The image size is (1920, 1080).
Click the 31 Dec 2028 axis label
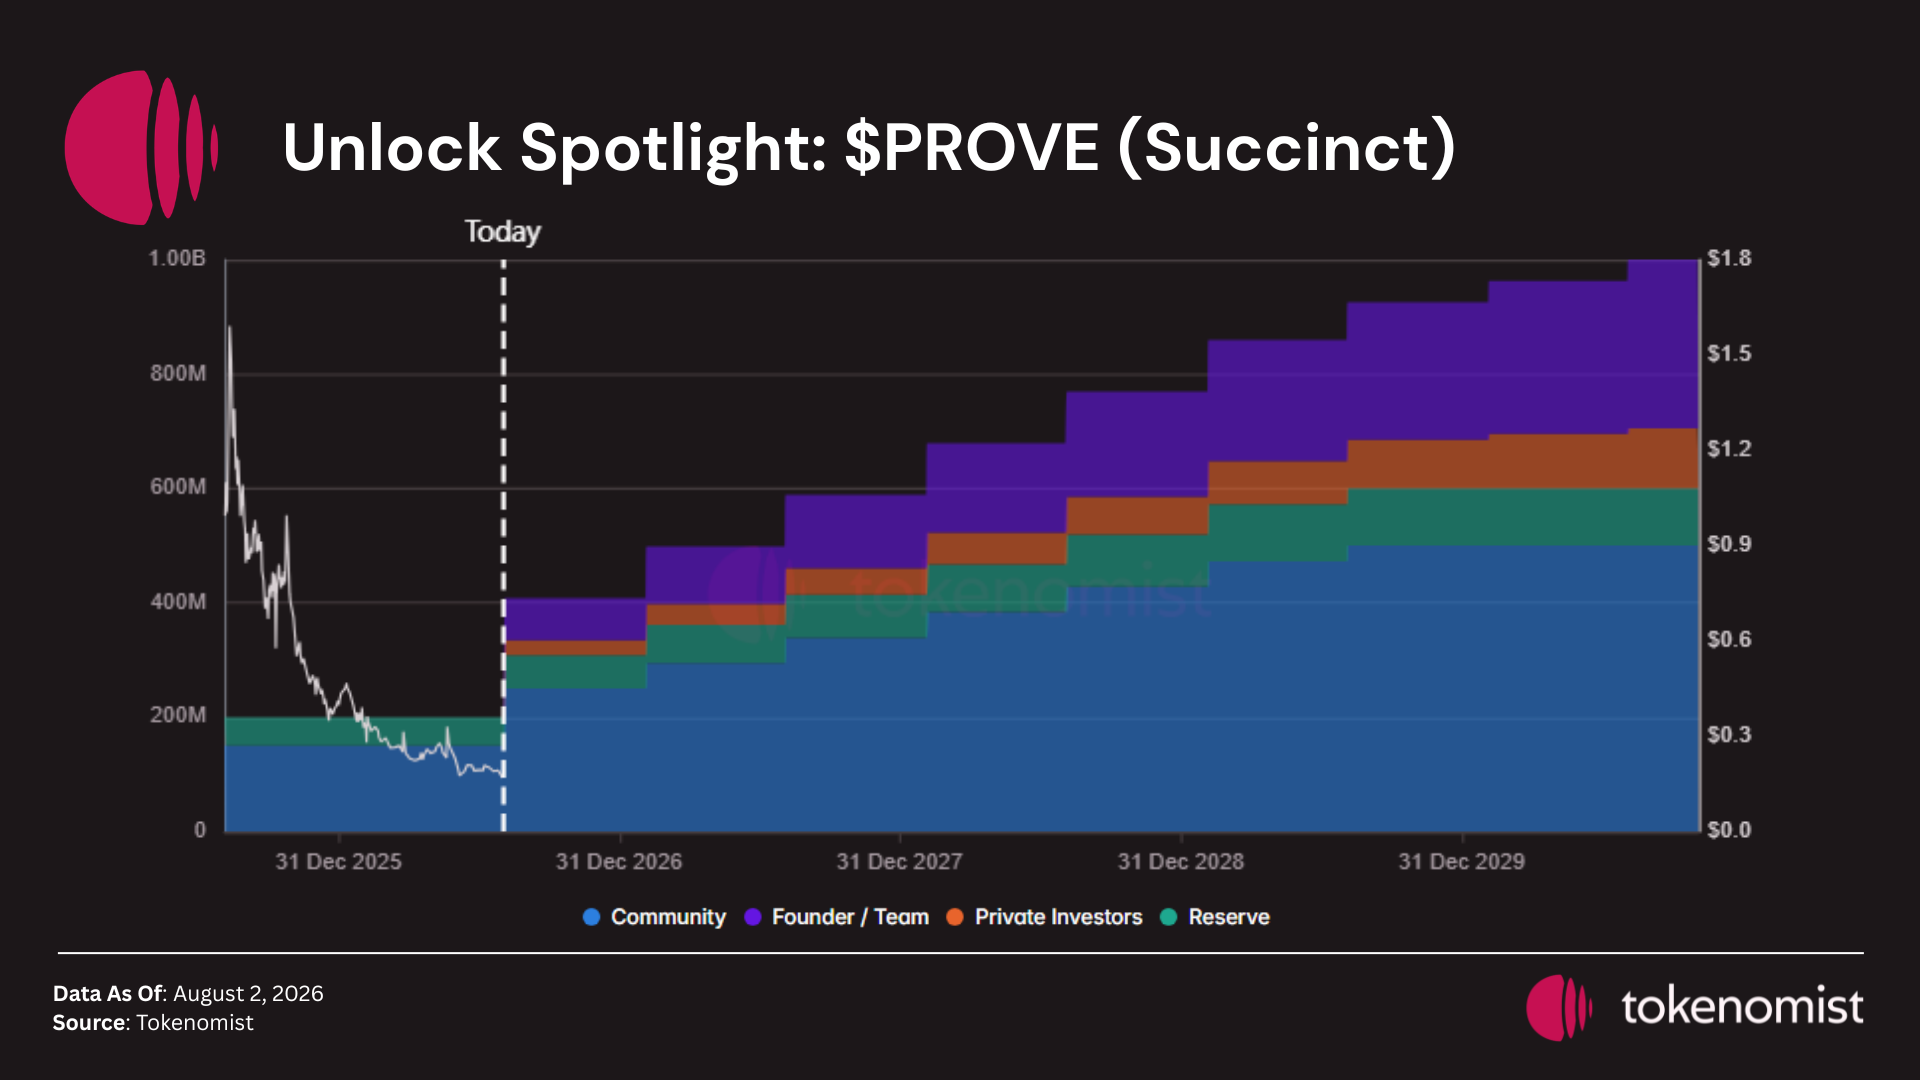point(1181,862)
